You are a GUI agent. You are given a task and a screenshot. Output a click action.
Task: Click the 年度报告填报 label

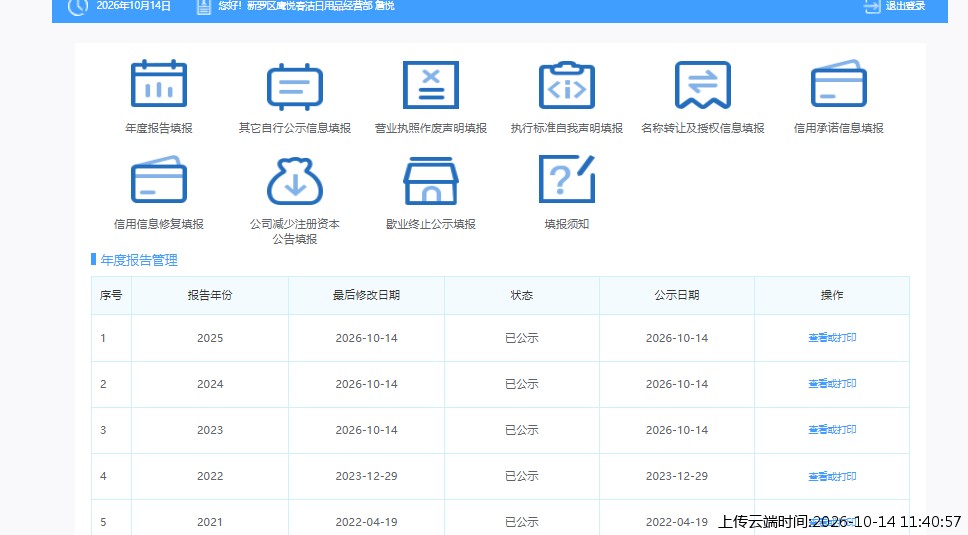pyautogui.click(x=159, y=128)
